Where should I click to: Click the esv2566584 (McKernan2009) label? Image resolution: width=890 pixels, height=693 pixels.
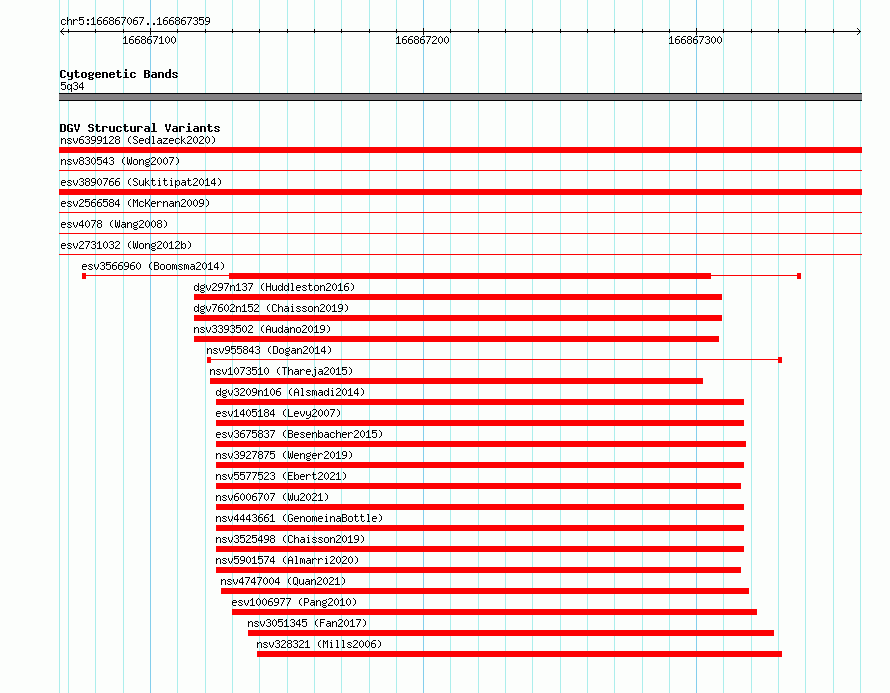(135, 203)
